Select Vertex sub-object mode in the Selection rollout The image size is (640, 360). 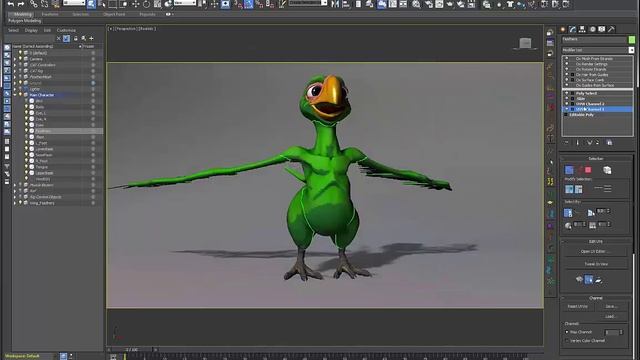[x=569, y=170]
